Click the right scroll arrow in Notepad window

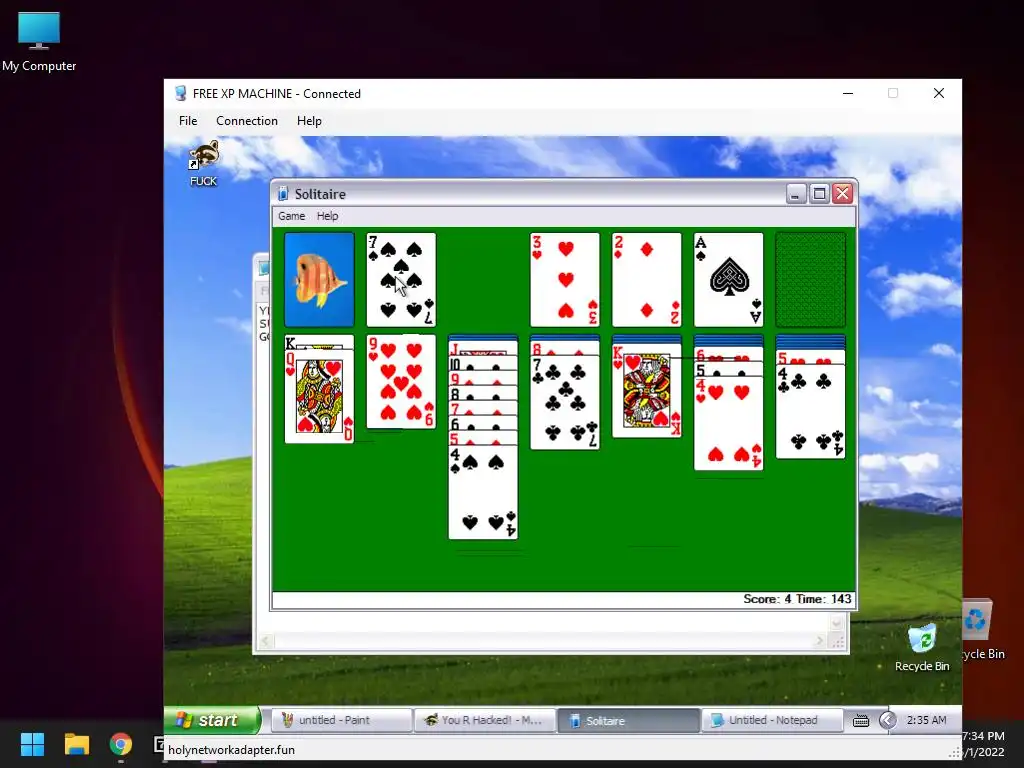click(820, 642)
